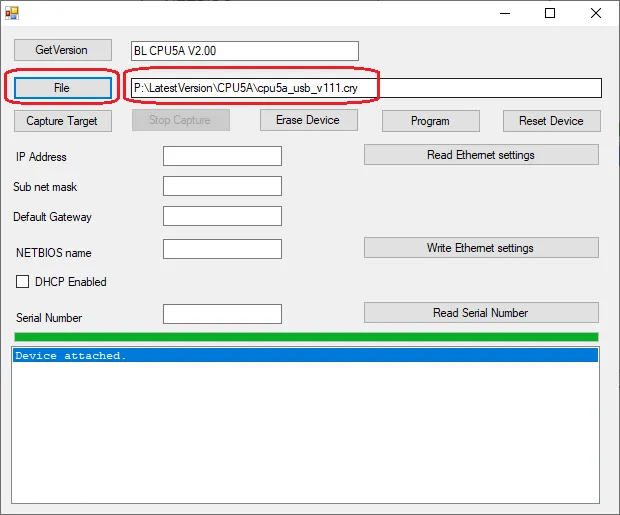Click Reset Device
Image resolution: width=620 pixels, height=515 pixels.
coord(552,121)
